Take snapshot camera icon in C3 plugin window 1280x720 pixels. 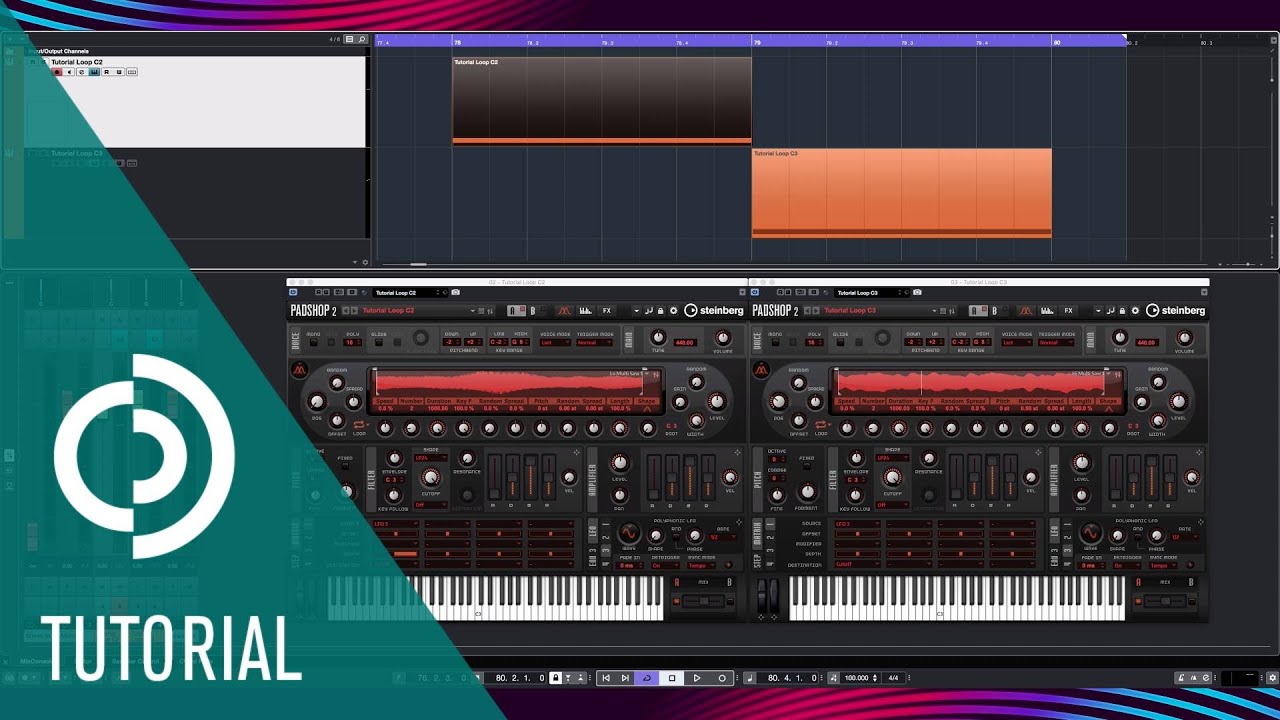[917, 292]
